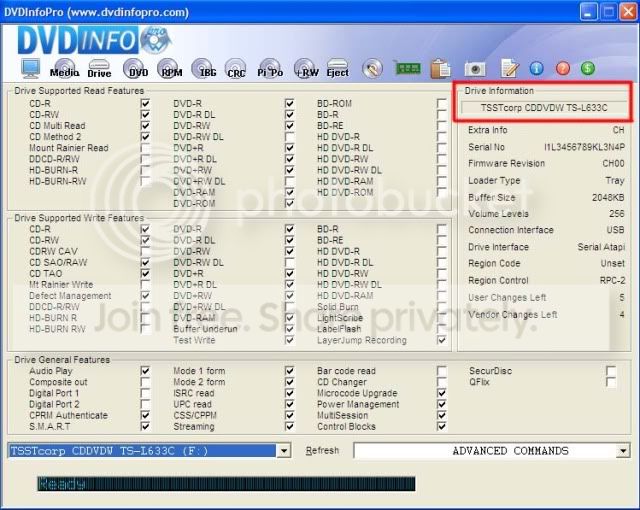Click the Region Code value Unset
This screenshot has height=510, width=640.
[x=612, y=264]
